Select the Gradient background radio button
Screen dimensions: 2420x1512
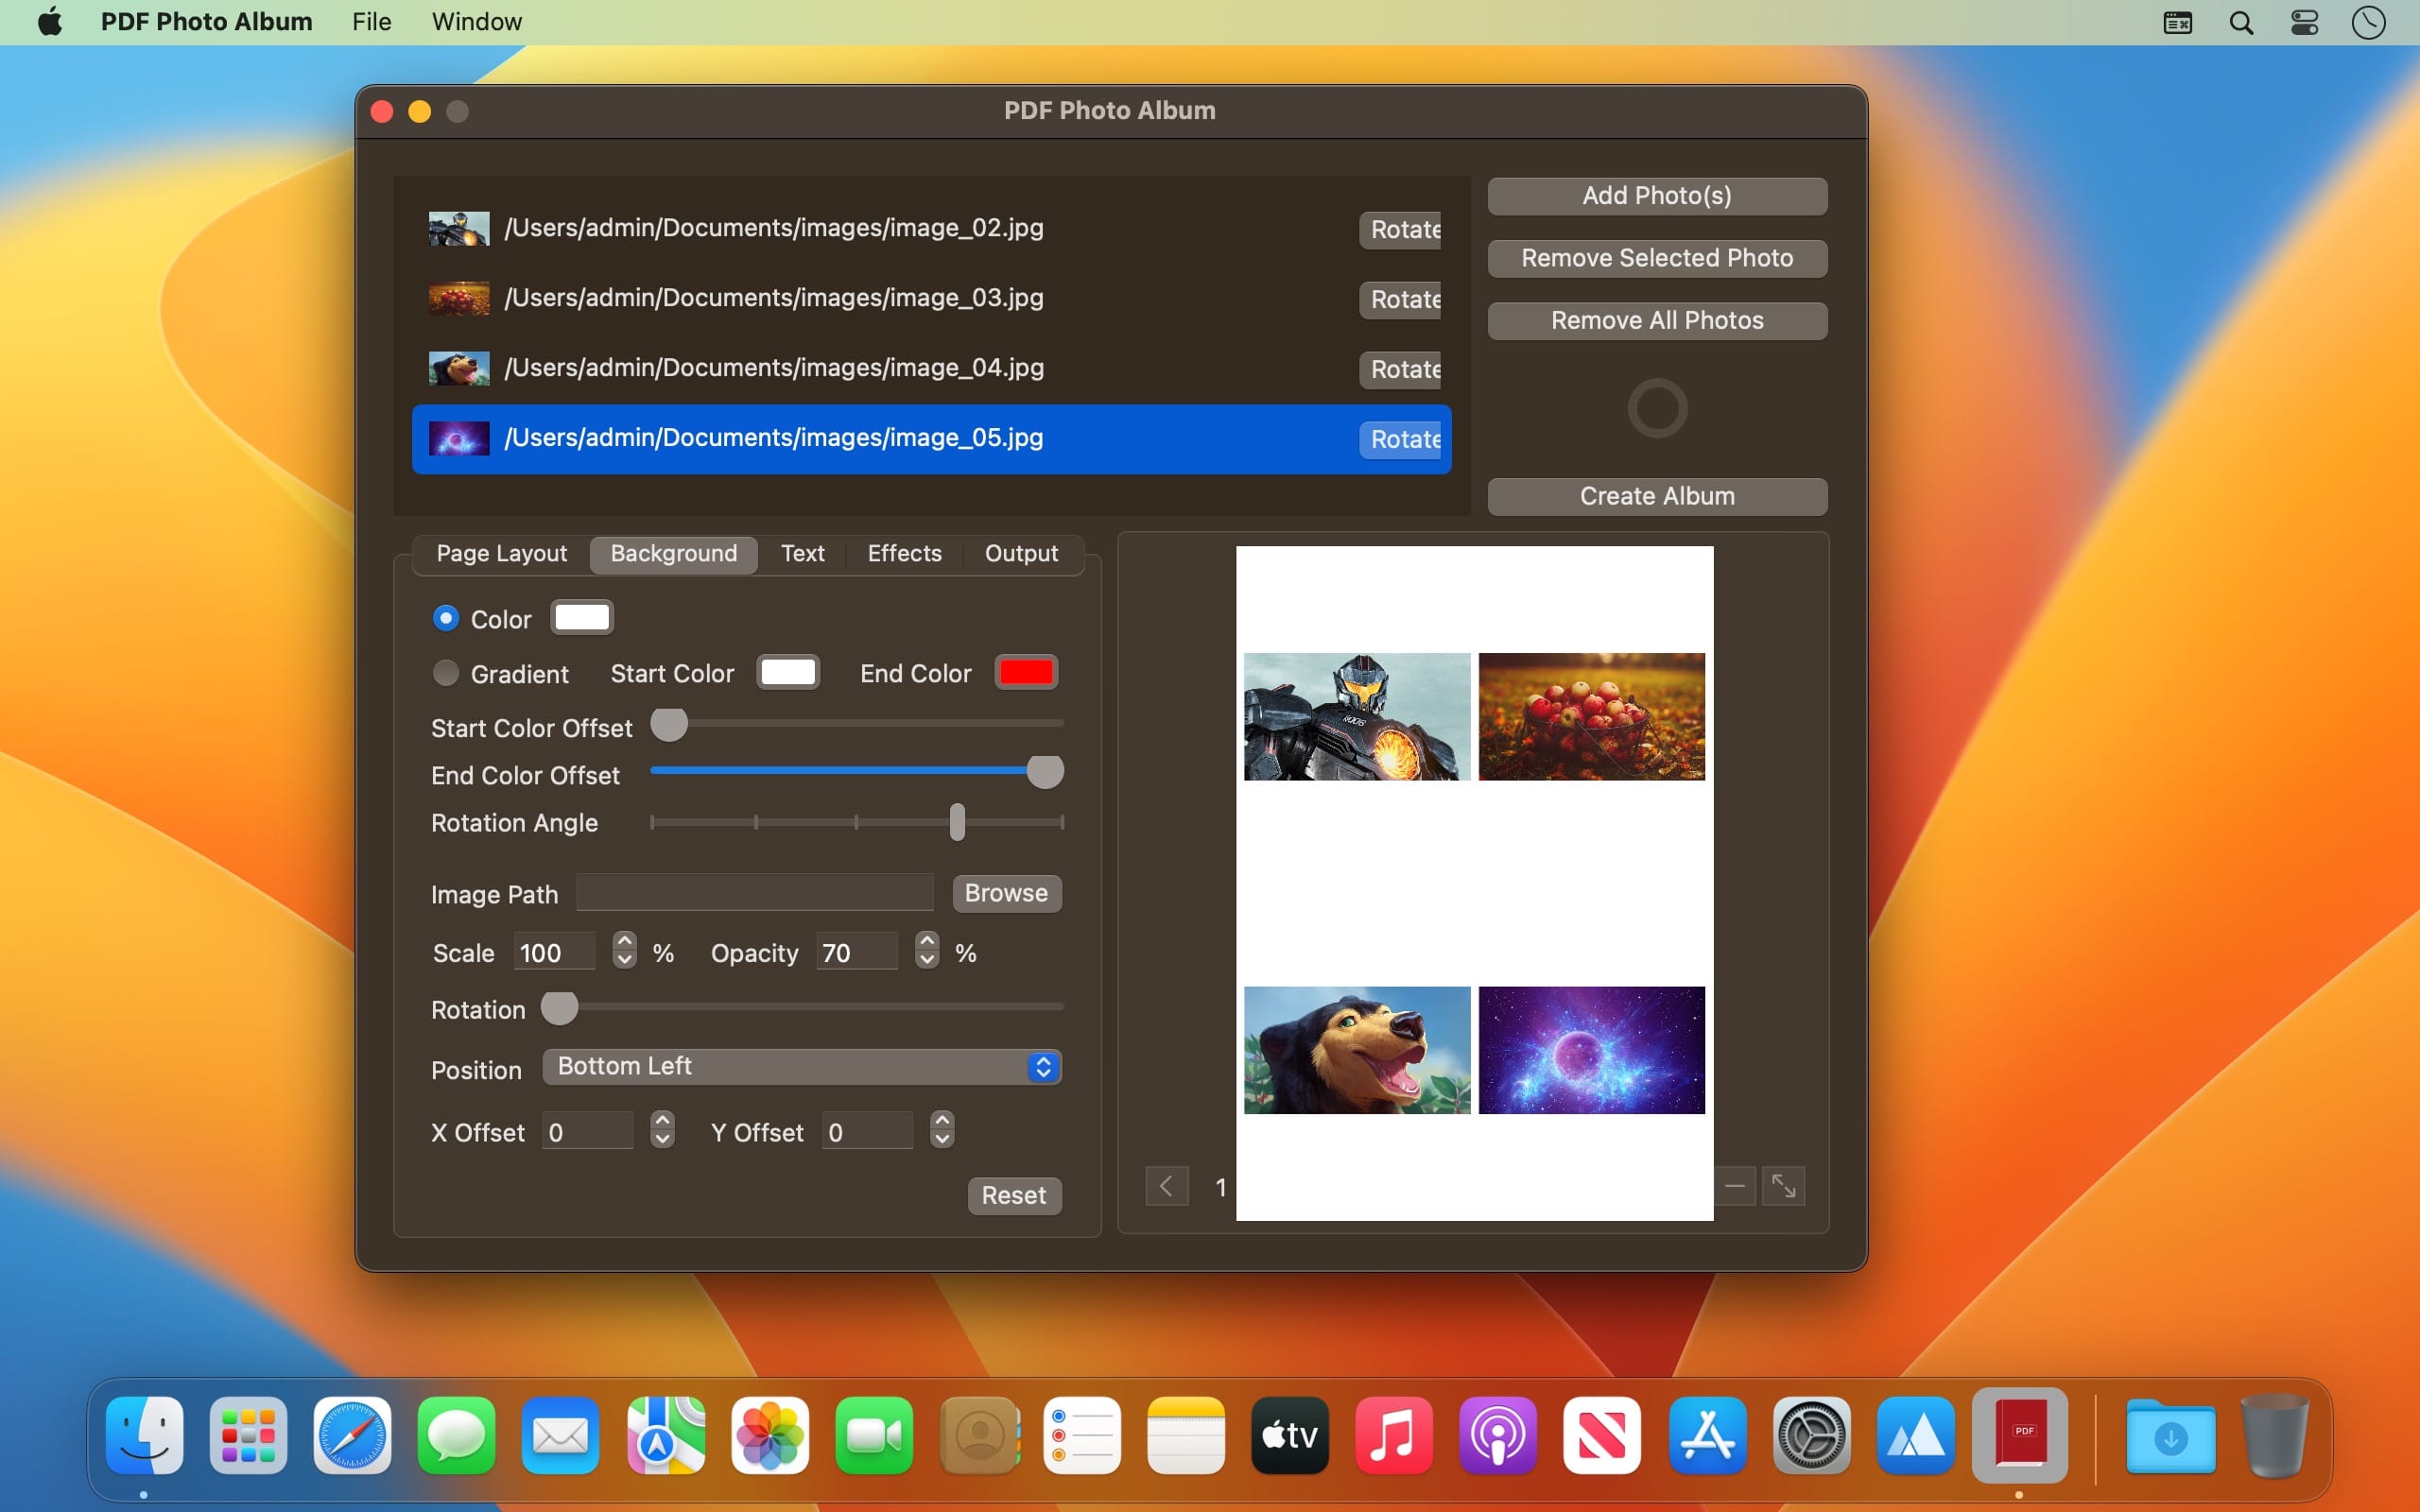[446, 673]
